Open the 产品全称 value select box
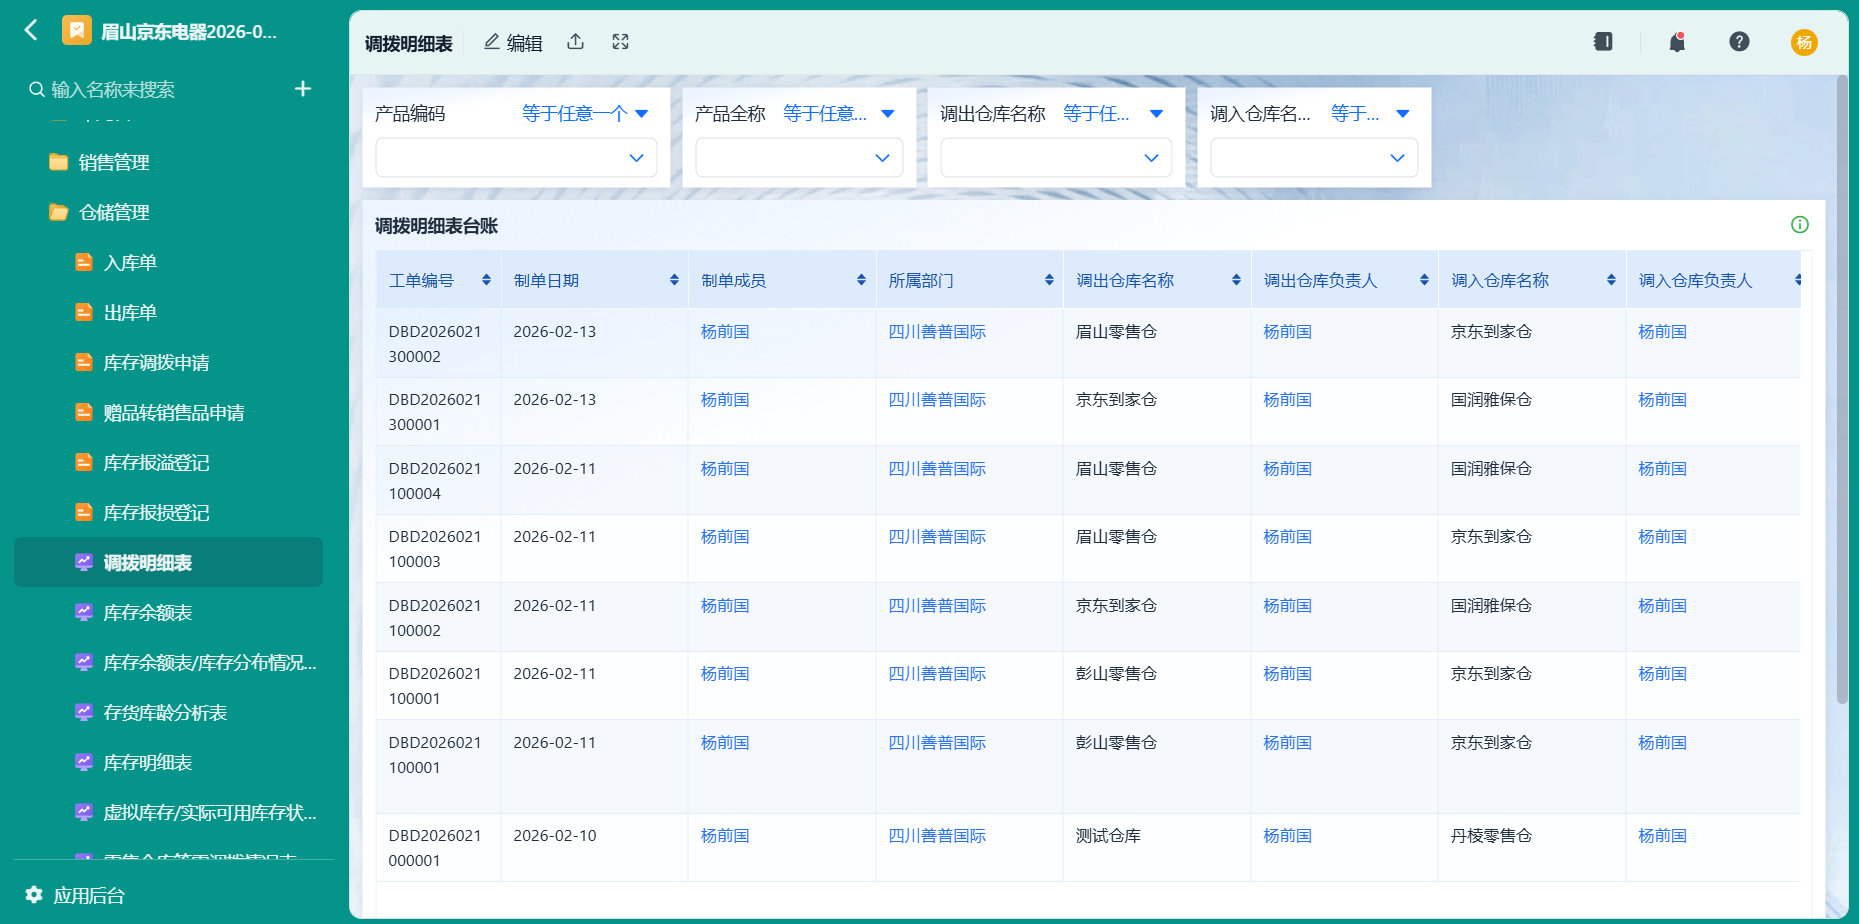Screen dimensions: 1859x924 [x=799, y=158]
